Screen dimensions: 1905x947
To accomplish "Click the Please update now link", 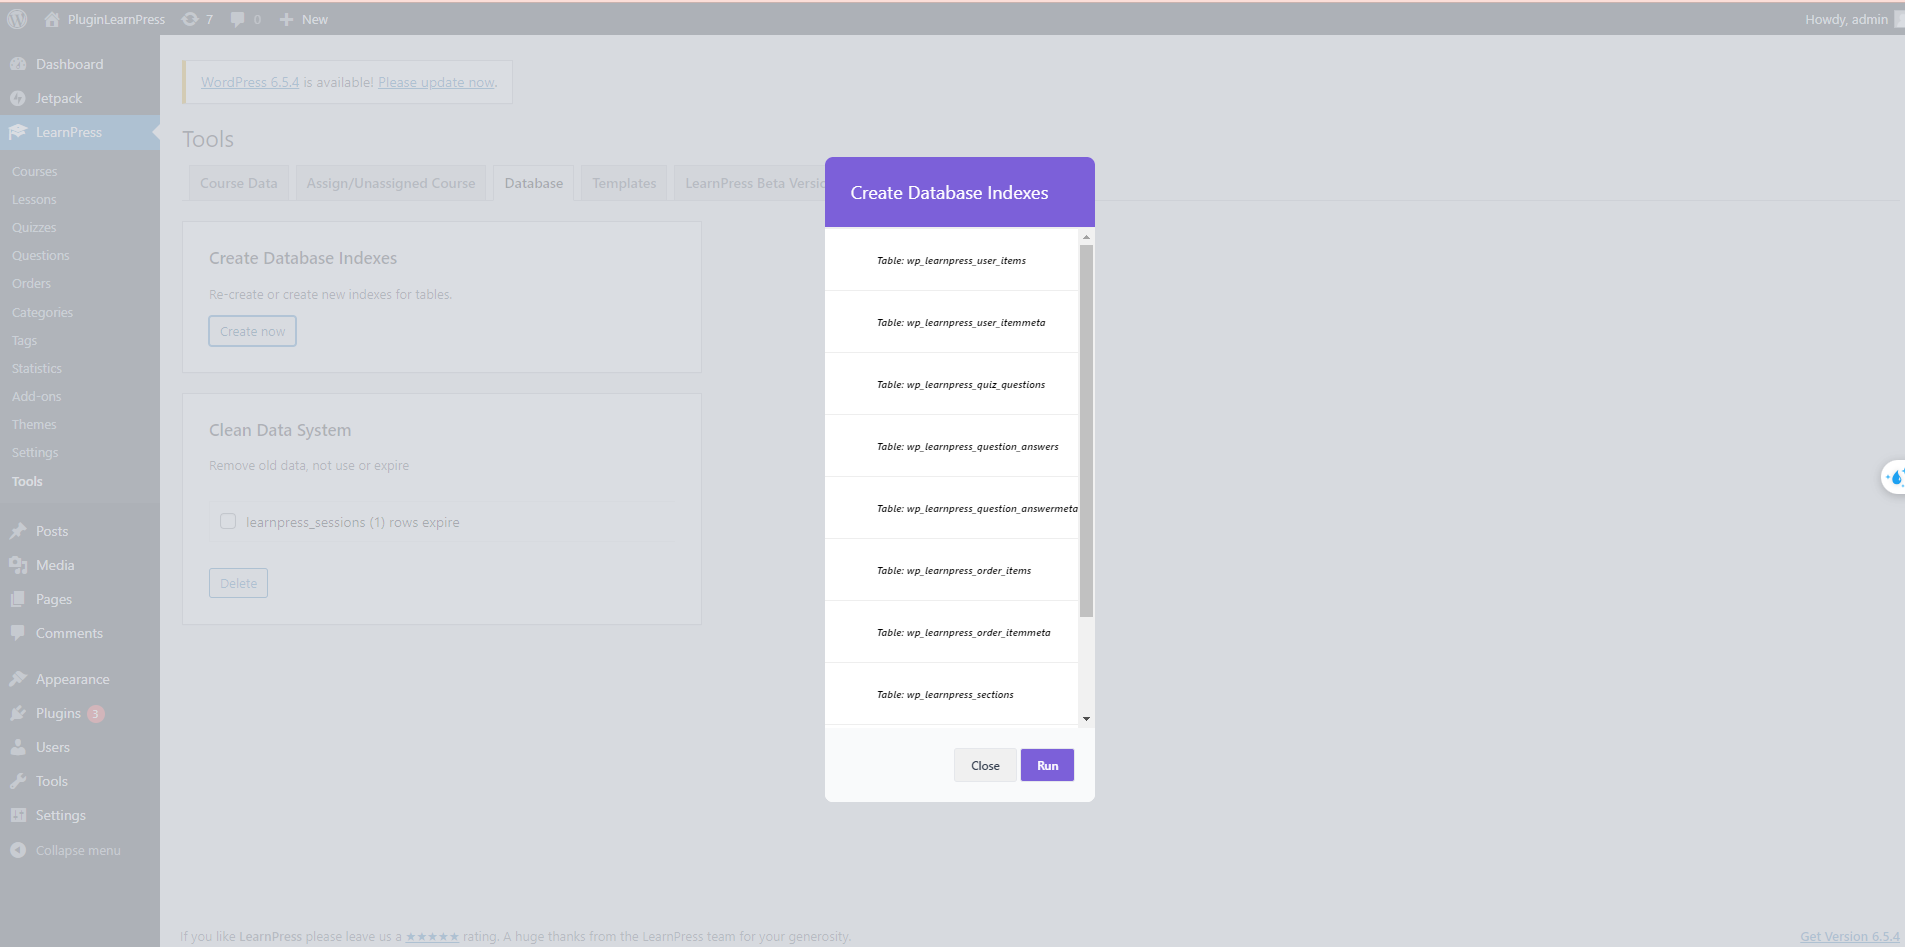I will (436, 82).
